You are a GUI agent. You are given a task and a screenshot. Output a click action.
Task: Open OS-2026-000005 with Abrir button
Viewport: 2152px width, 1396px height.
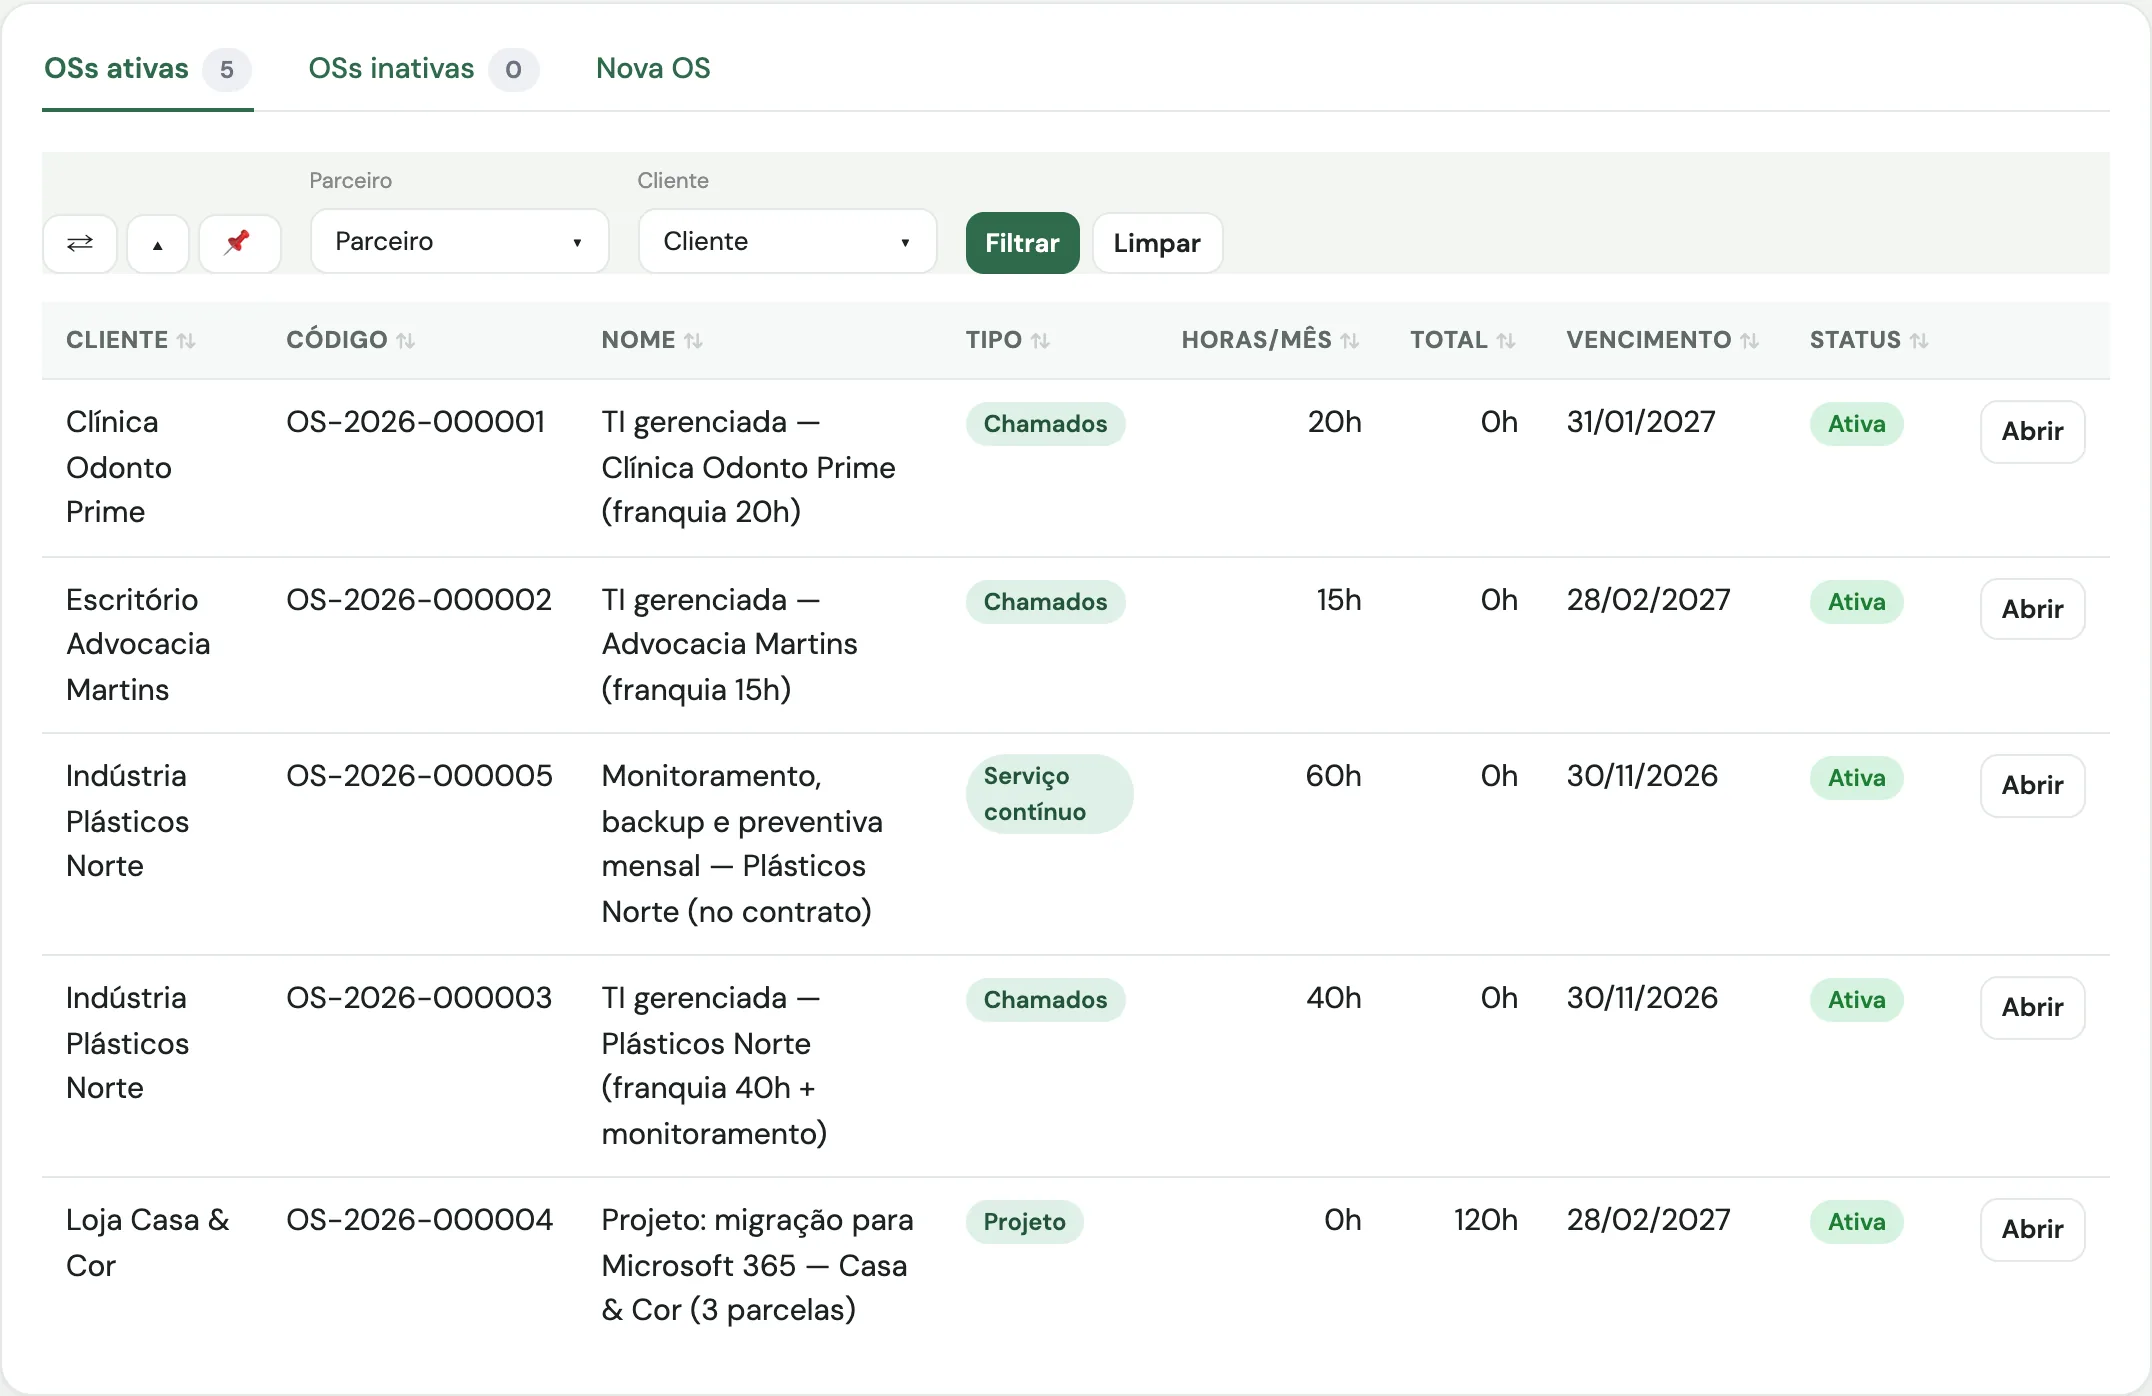(x=2032, y=786)
